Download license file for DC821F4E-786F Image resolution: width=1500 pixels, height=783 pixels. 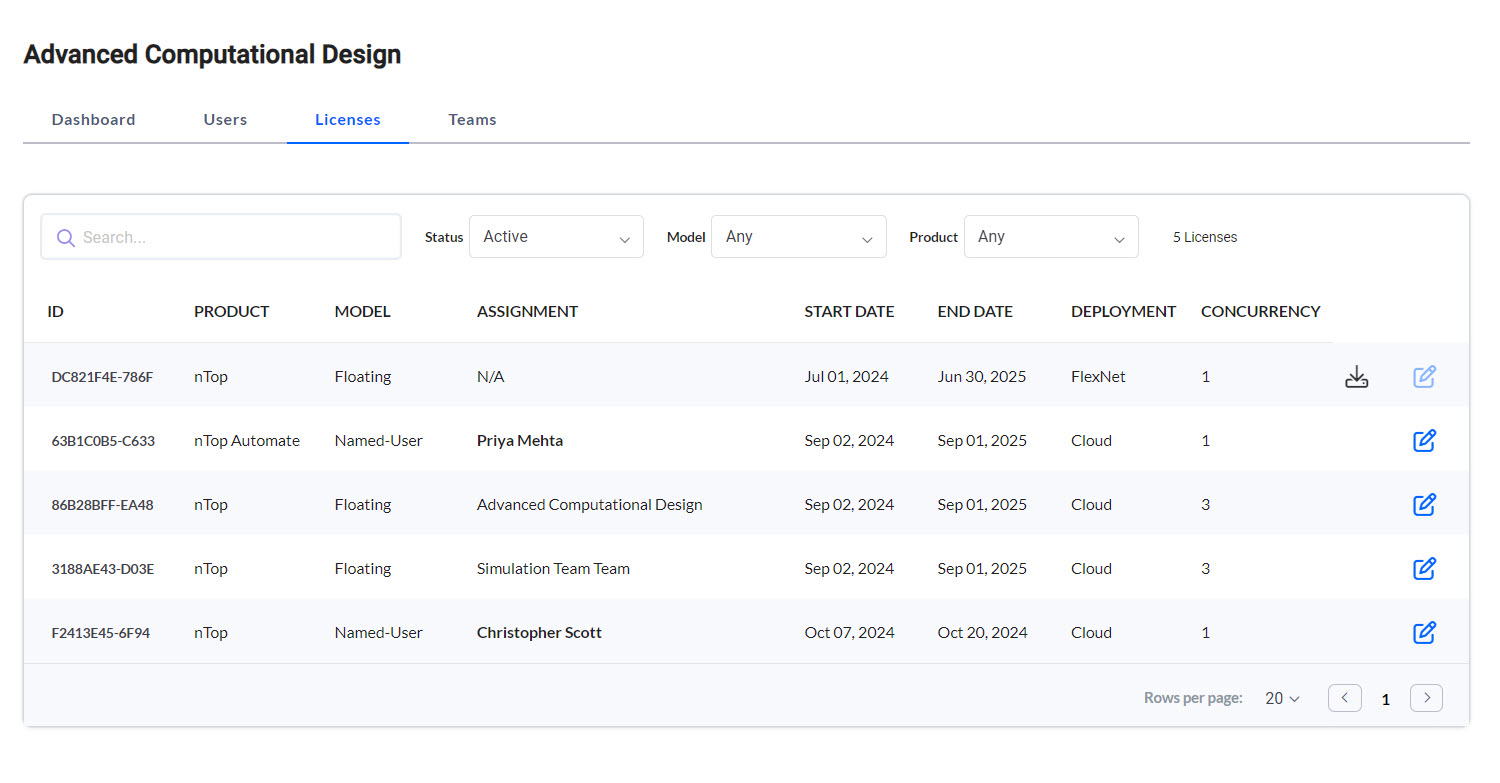(x=1356, y=377)
